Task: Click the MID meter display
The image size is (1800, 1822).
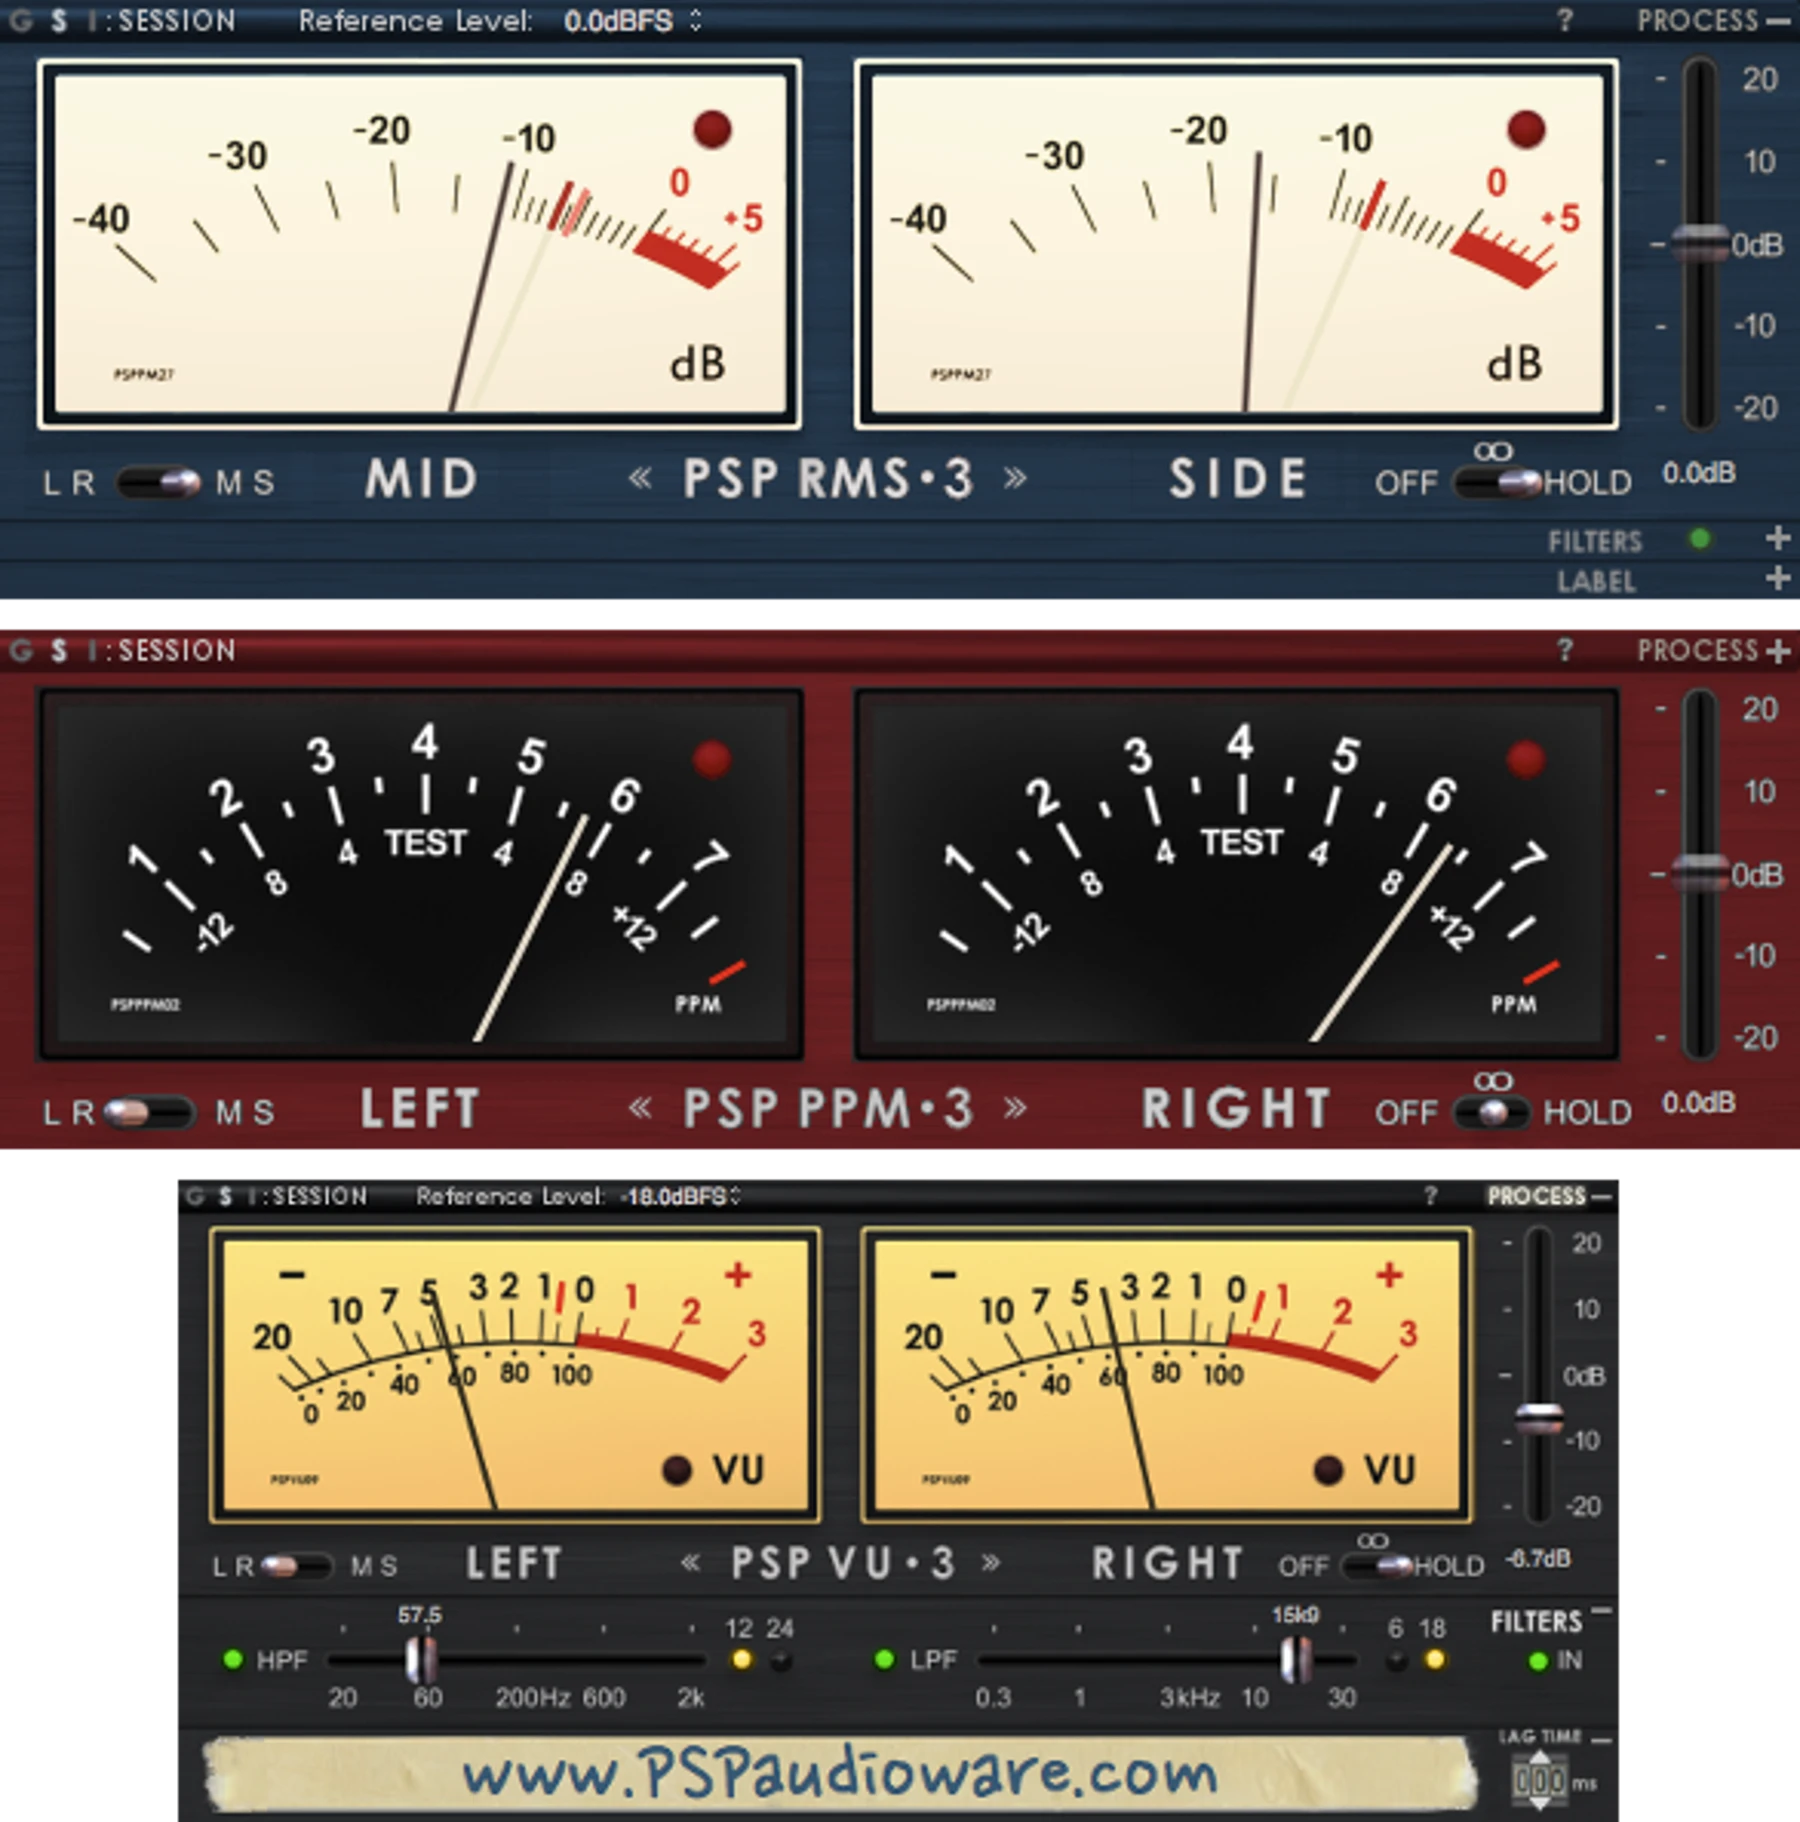Action: [420, 244]
